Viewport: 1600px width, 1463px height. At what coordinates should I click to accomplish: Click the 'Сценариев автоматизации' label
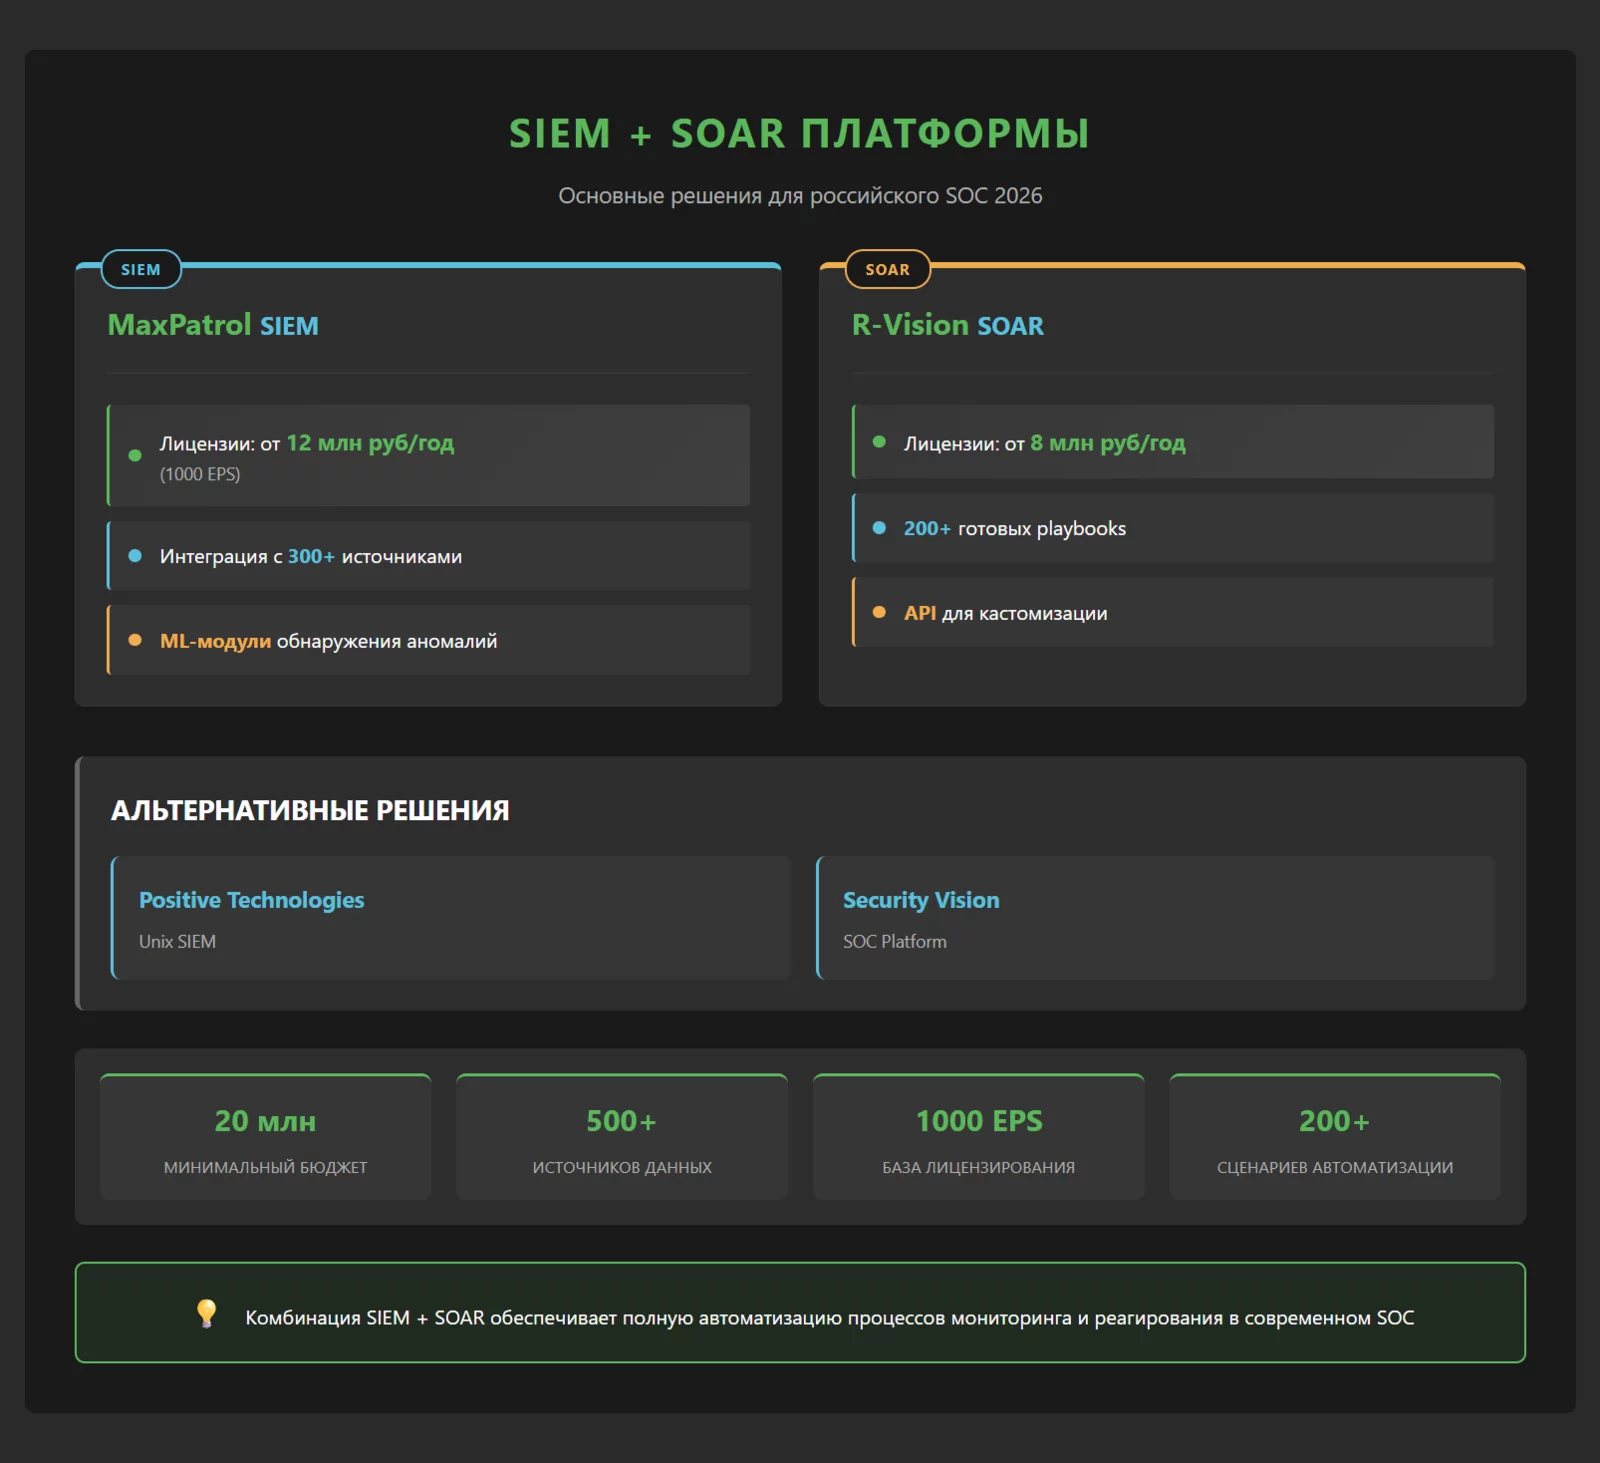click(x=1335, y=1167)
